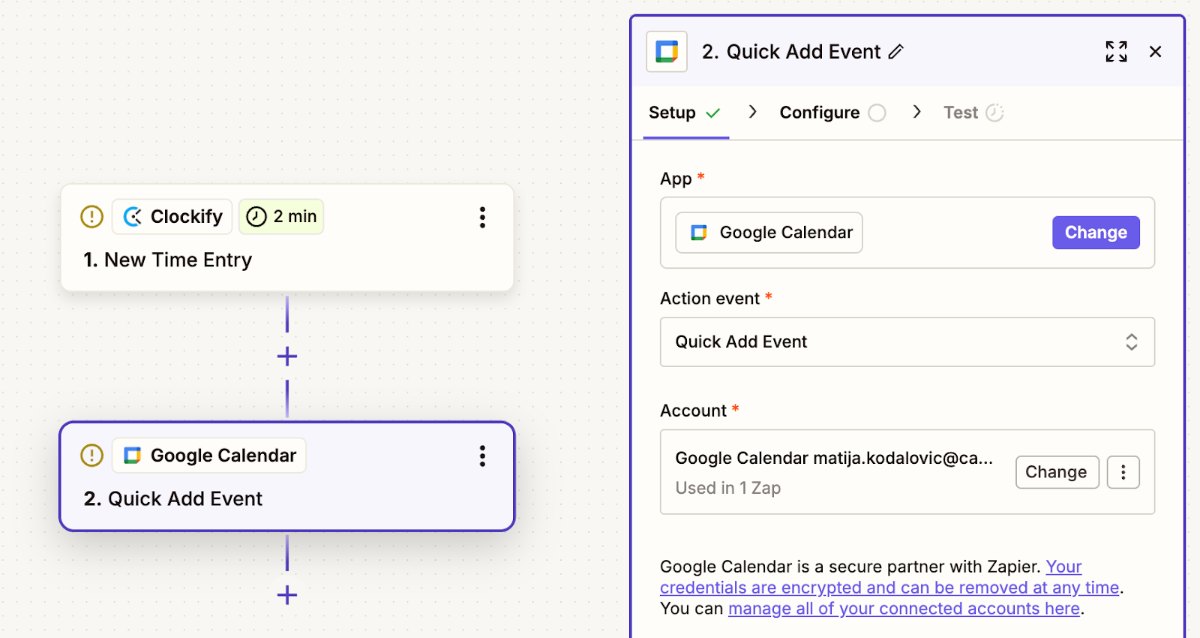
Task: Open 'Your credentials are encrypted' link
Action: click(x=889, y=578)
